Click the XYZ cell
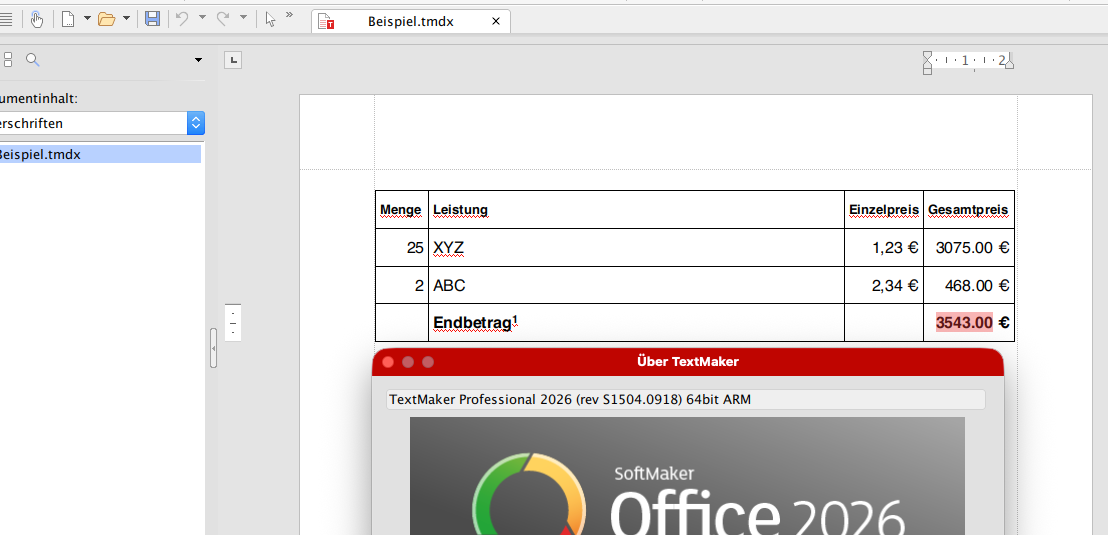The width and height of the screenshot is (1108, 535). tap(636, 247)
